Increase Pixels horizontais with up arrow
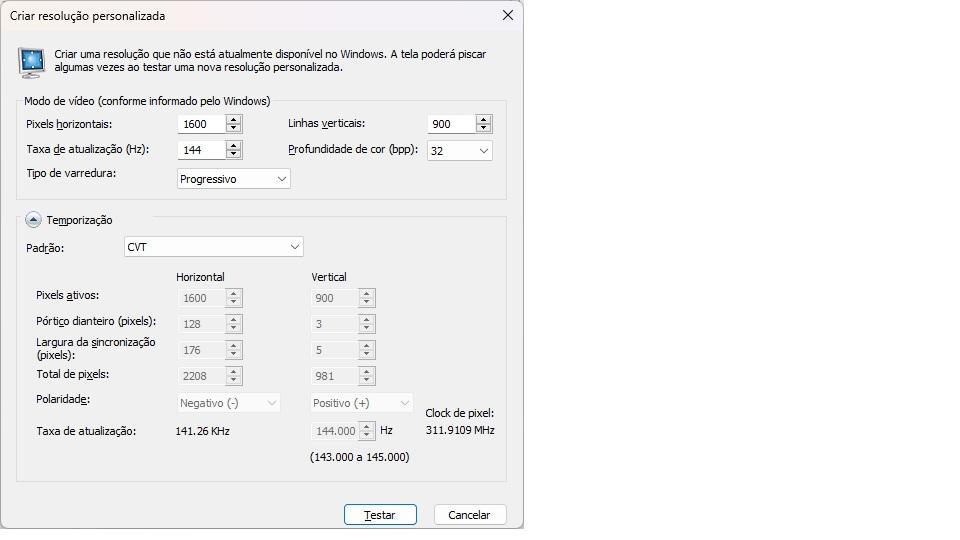 coord(233,119)
